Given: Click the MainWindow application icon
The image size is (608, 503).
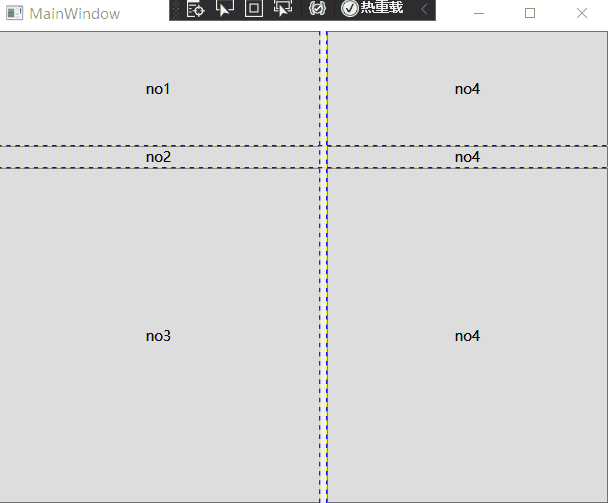Looking at the screenshot, I should 14,13.
